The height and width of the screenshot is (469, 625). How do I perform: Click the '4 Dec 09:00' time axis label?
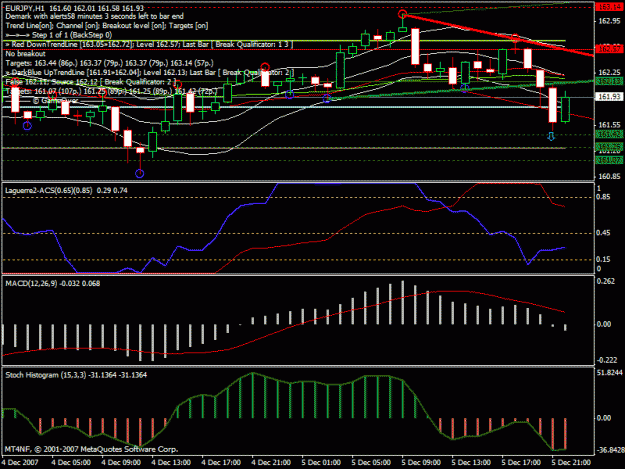click(x=121, y=463)
